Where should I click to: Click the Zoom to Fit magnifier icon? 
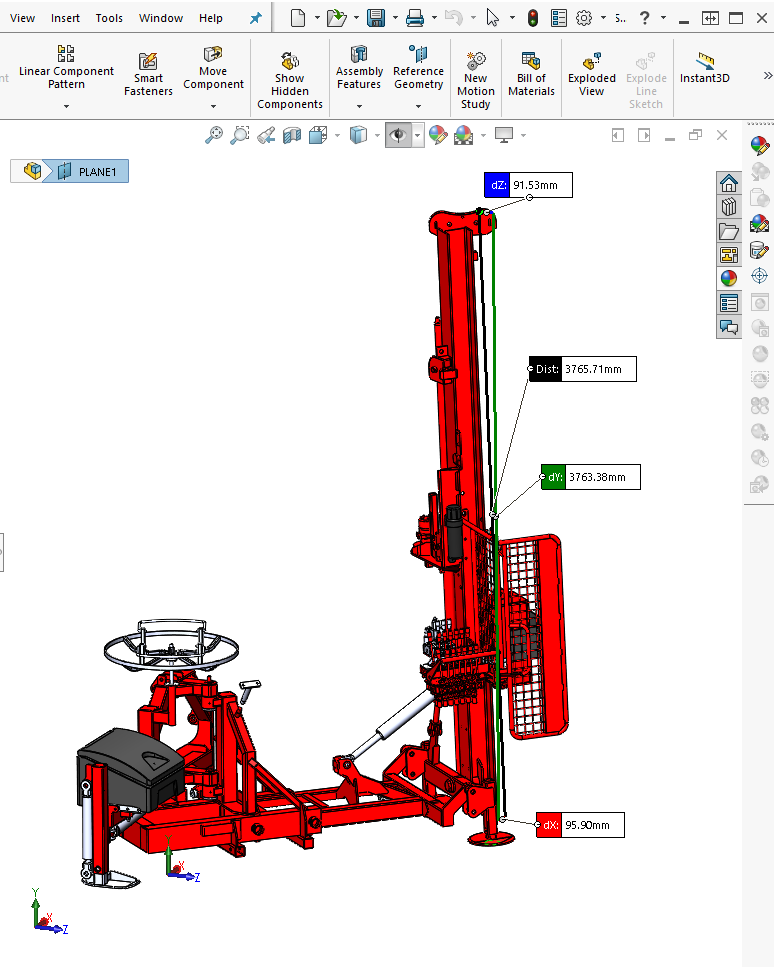coord(213,135)
